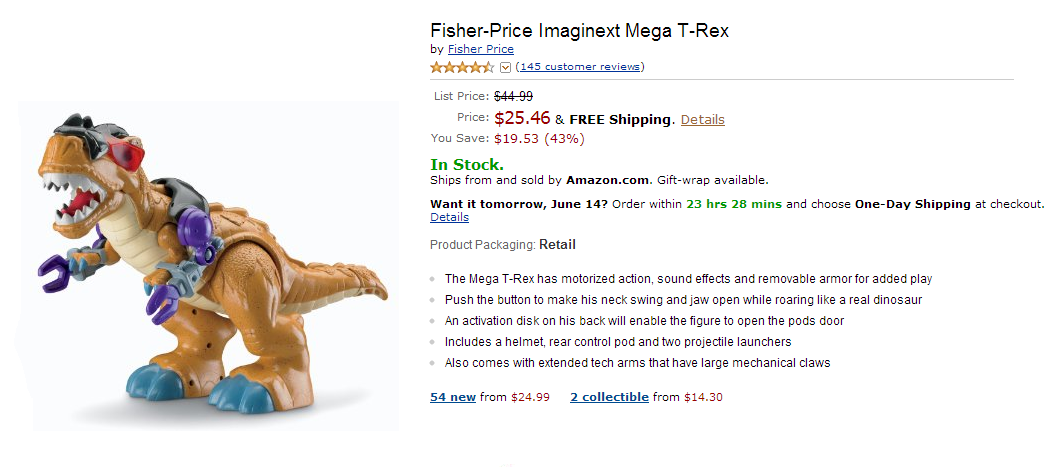Image resolution: width=1057 pixels, height=467 pixels.
Task: Click the $19.53 (43%) savings amount
Action: tap(539, 138)
